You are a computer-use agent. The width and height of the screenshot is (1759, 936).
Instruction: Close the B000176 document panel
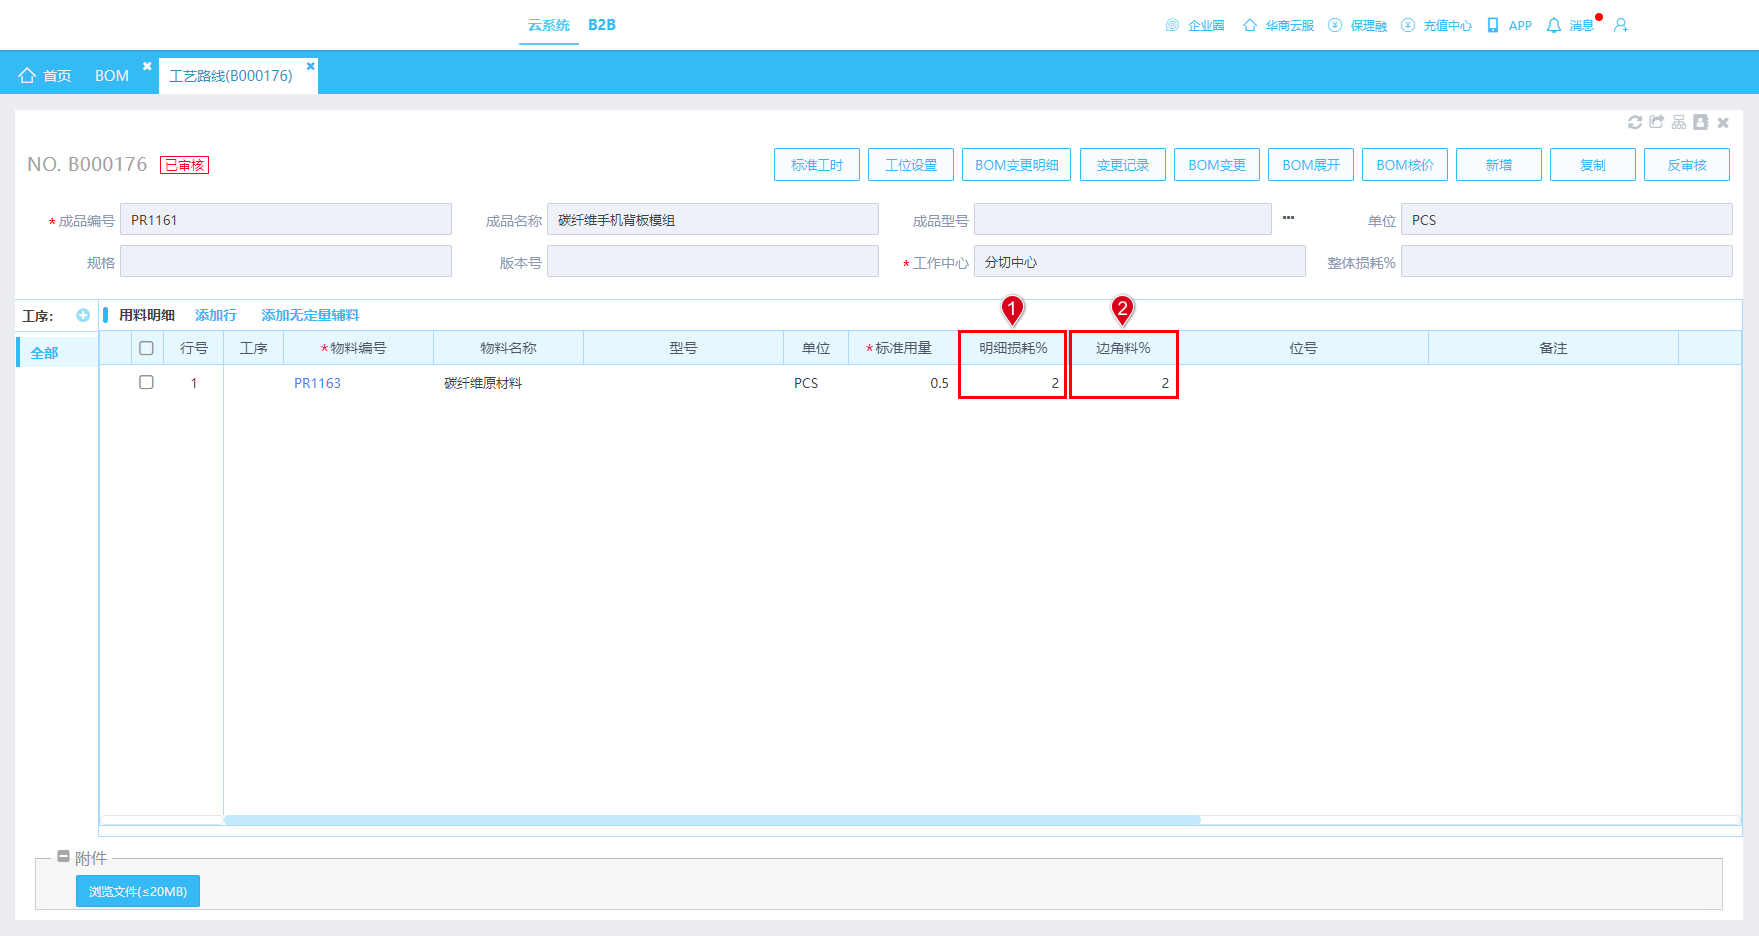point(1723,122)
